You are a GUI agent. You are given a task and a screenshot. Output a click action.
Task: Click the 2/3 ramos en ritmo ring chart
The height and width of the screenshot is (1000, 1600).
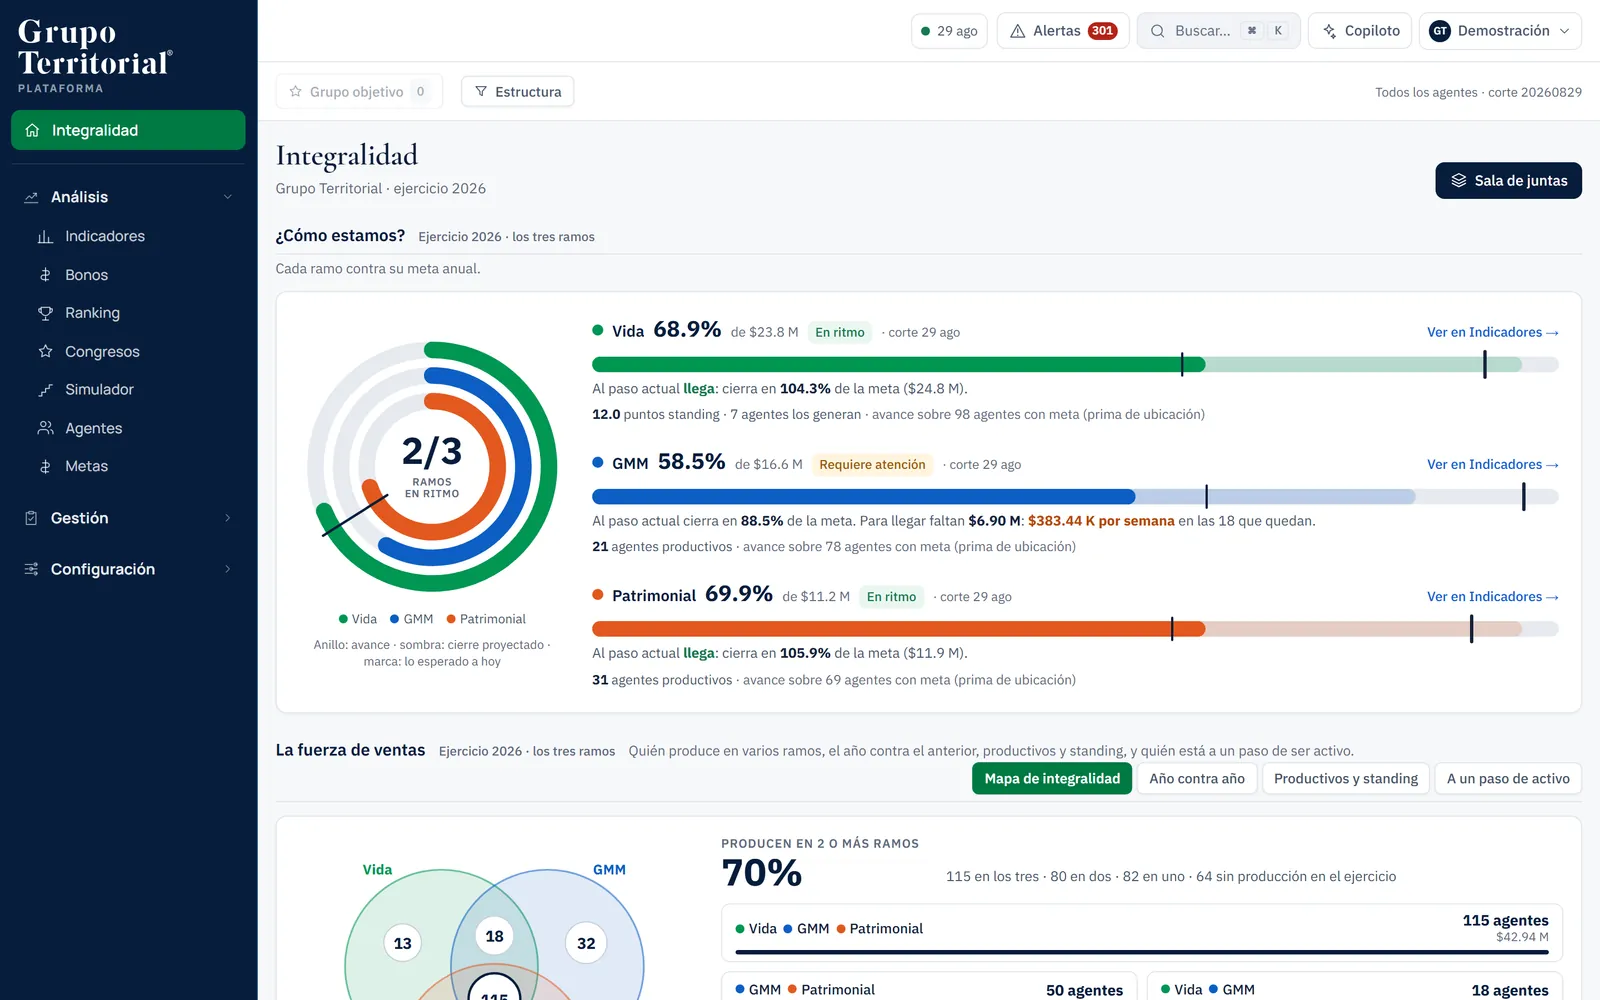pyautogui.click(x=432, y=467)
